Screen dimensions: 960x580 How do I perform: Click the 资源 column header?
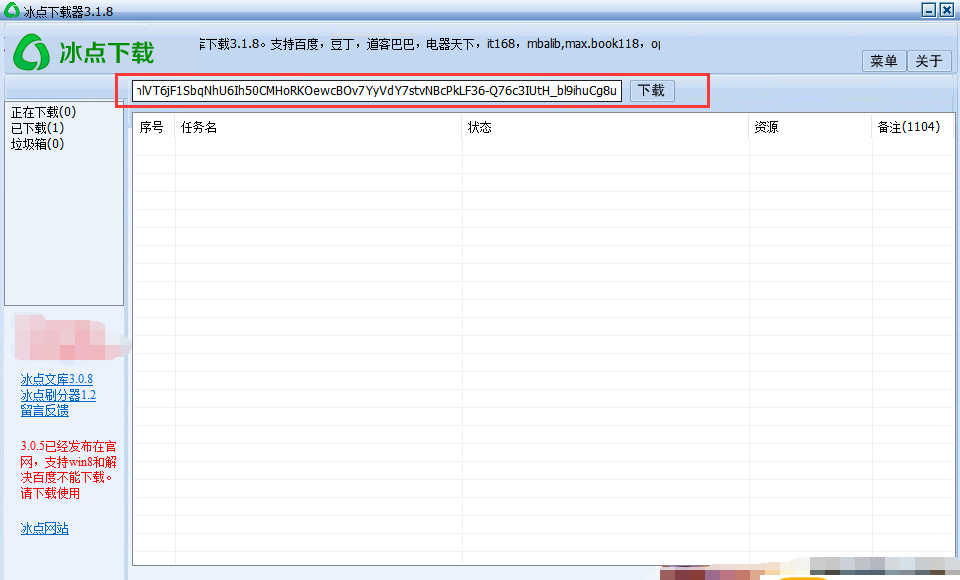coord(810,127)
